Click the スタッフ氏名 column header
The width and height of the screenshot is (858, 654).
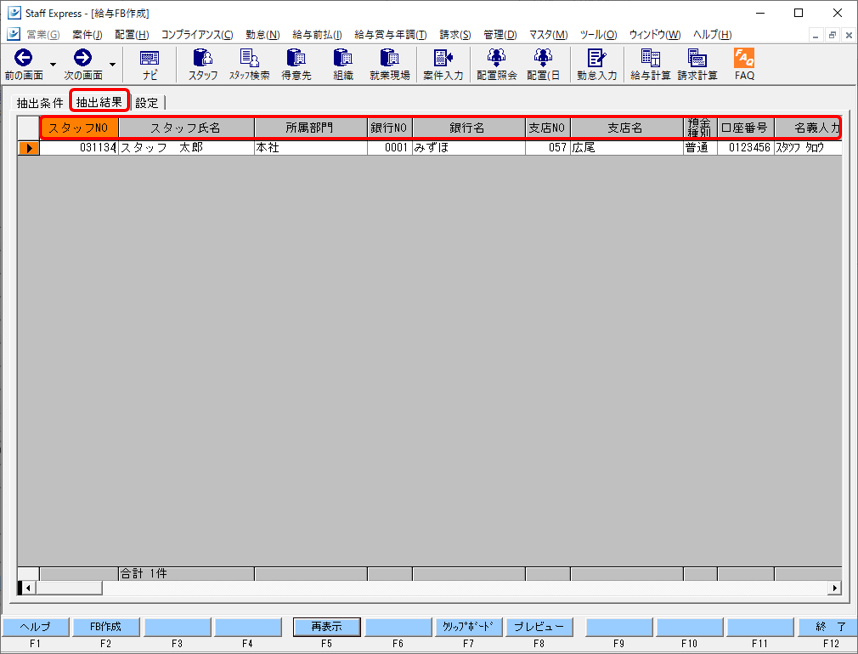tap(186, 128)
